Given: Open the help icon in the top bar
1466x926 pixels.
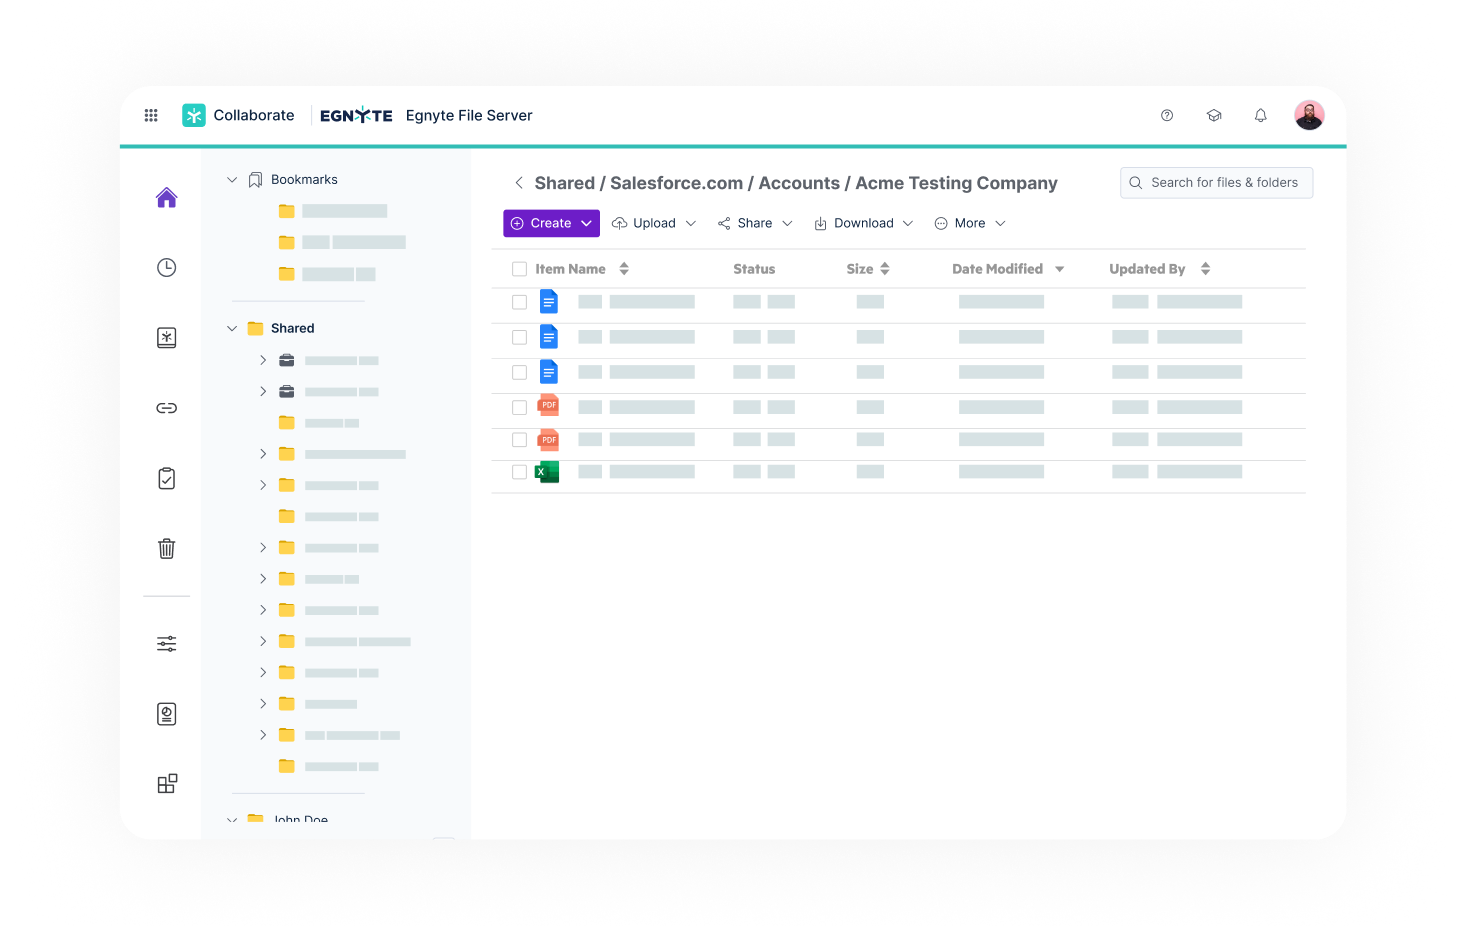Looking at the screenshot, I should pyautogui.click(x=1167, y=115).
